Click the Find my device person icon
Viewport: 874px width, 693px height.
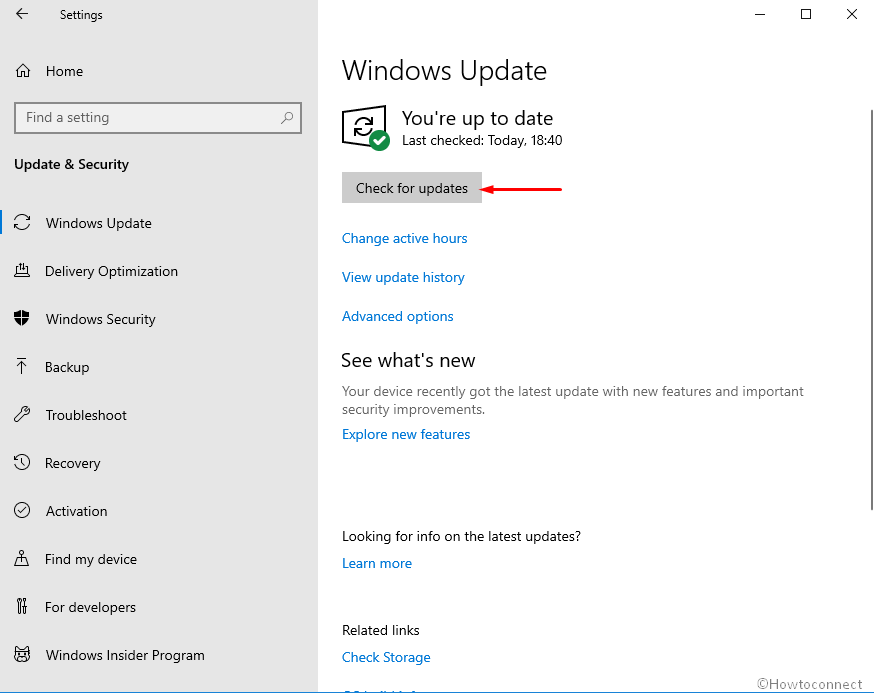coord(22,558)
